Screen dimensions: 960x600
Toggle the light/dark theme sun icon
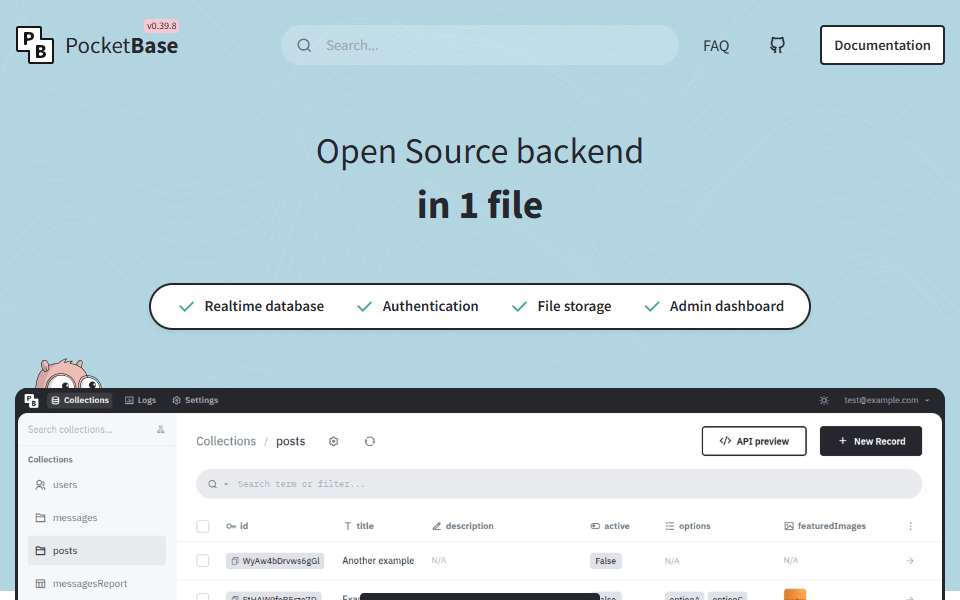pos(824,400)
